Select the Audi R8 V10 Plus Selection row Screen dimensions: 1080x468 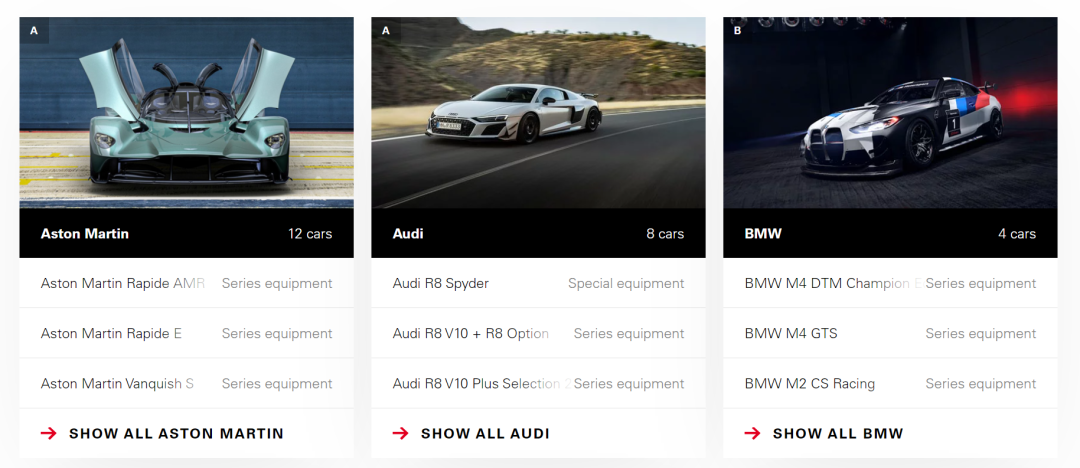[x=539, y=383]
